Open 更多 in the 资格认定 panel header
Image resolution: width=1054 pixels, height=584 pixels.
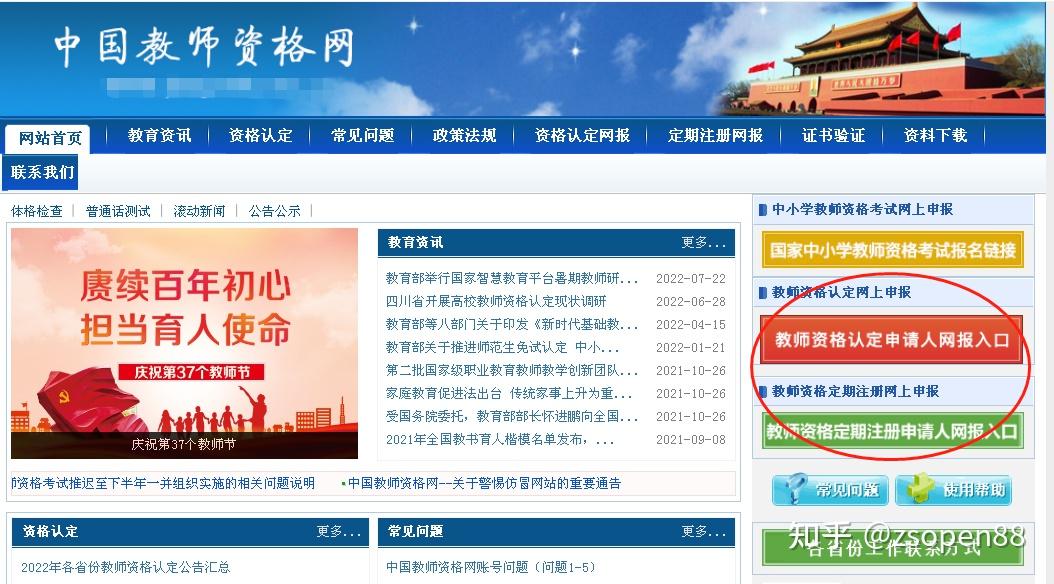click(x=339, y=532)
